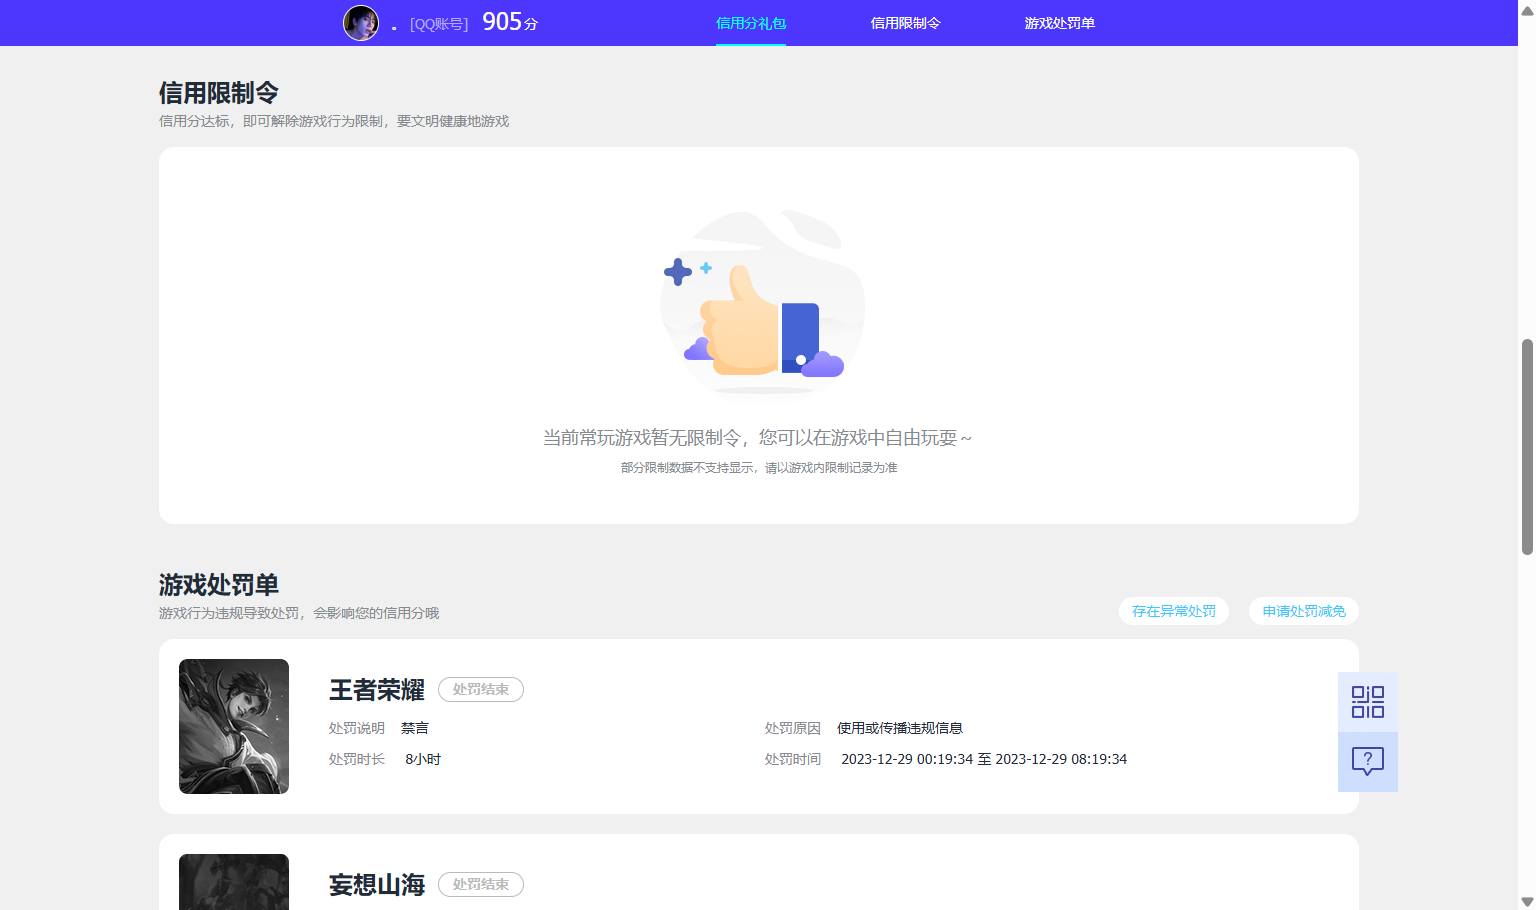
Task: Click the [QQ账号] label in header
Action: click(439, 24)
